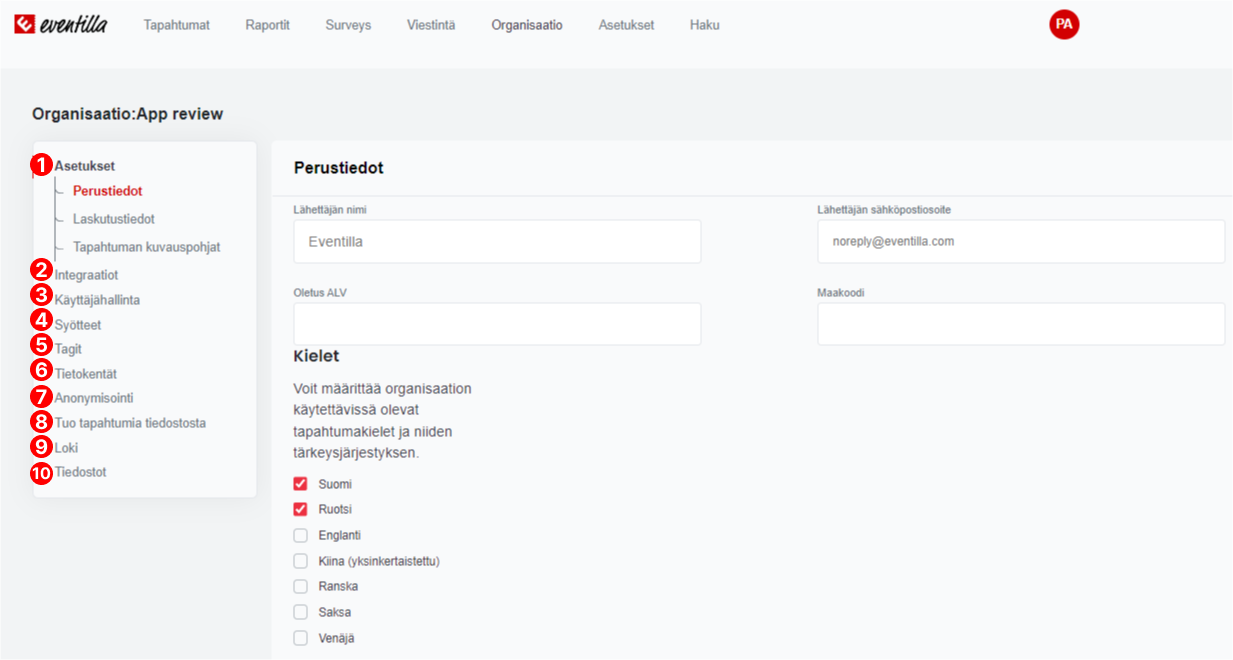Enable the Ranska language checkbox
The image size is (1233, 660).
pos(300,586)
